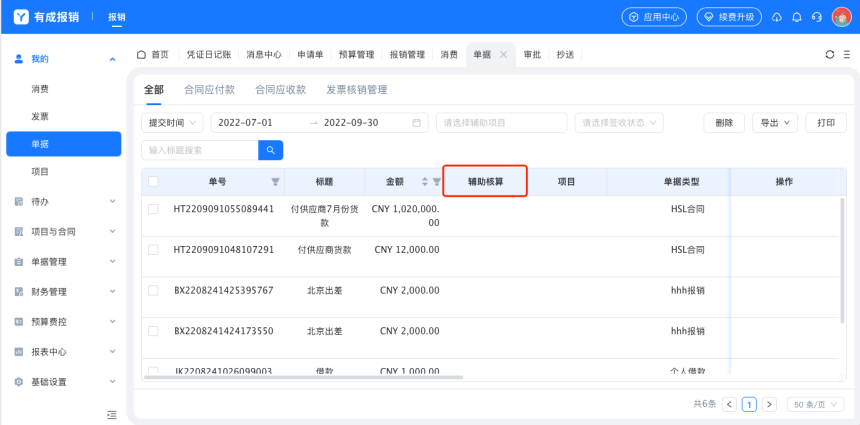Screen dimensions: 860x425
Task: Select the checkbox for BX2208241425395767
Action: click(x=153, y=290)
